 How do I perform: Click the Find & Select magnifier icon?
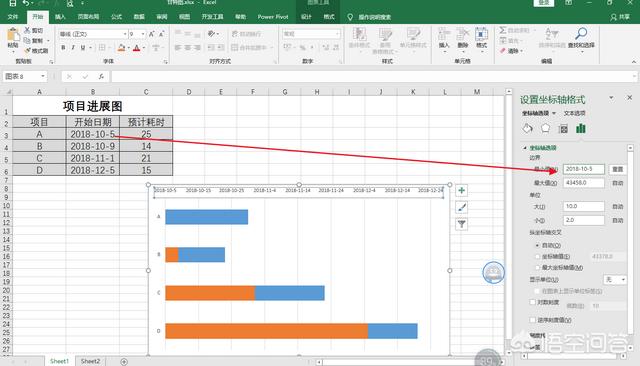[x=581, y=38]
